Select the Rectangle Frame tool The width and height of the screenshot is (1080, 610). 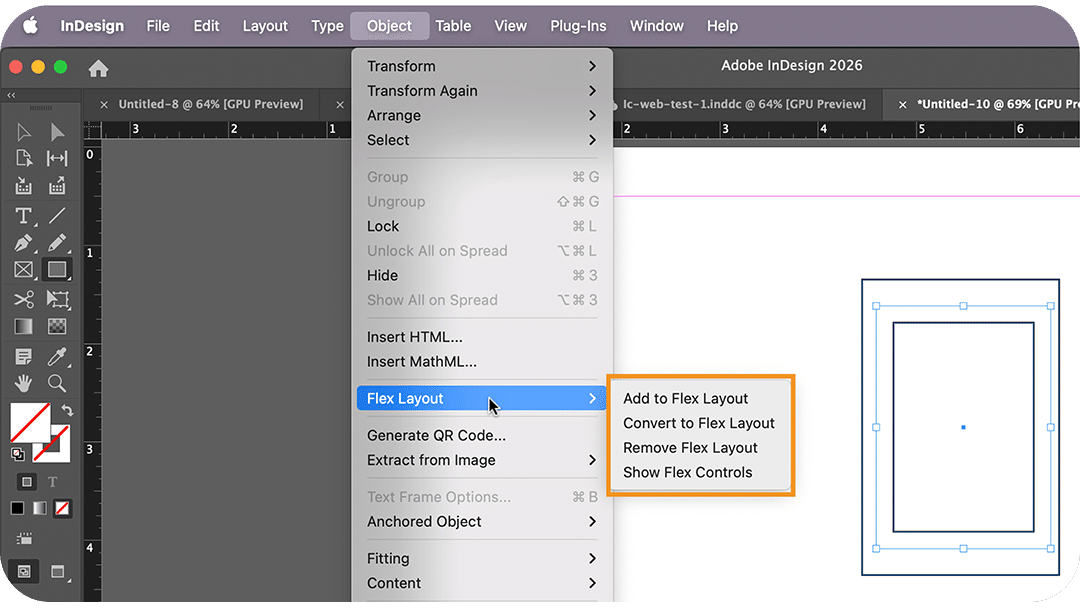[24, 268]
